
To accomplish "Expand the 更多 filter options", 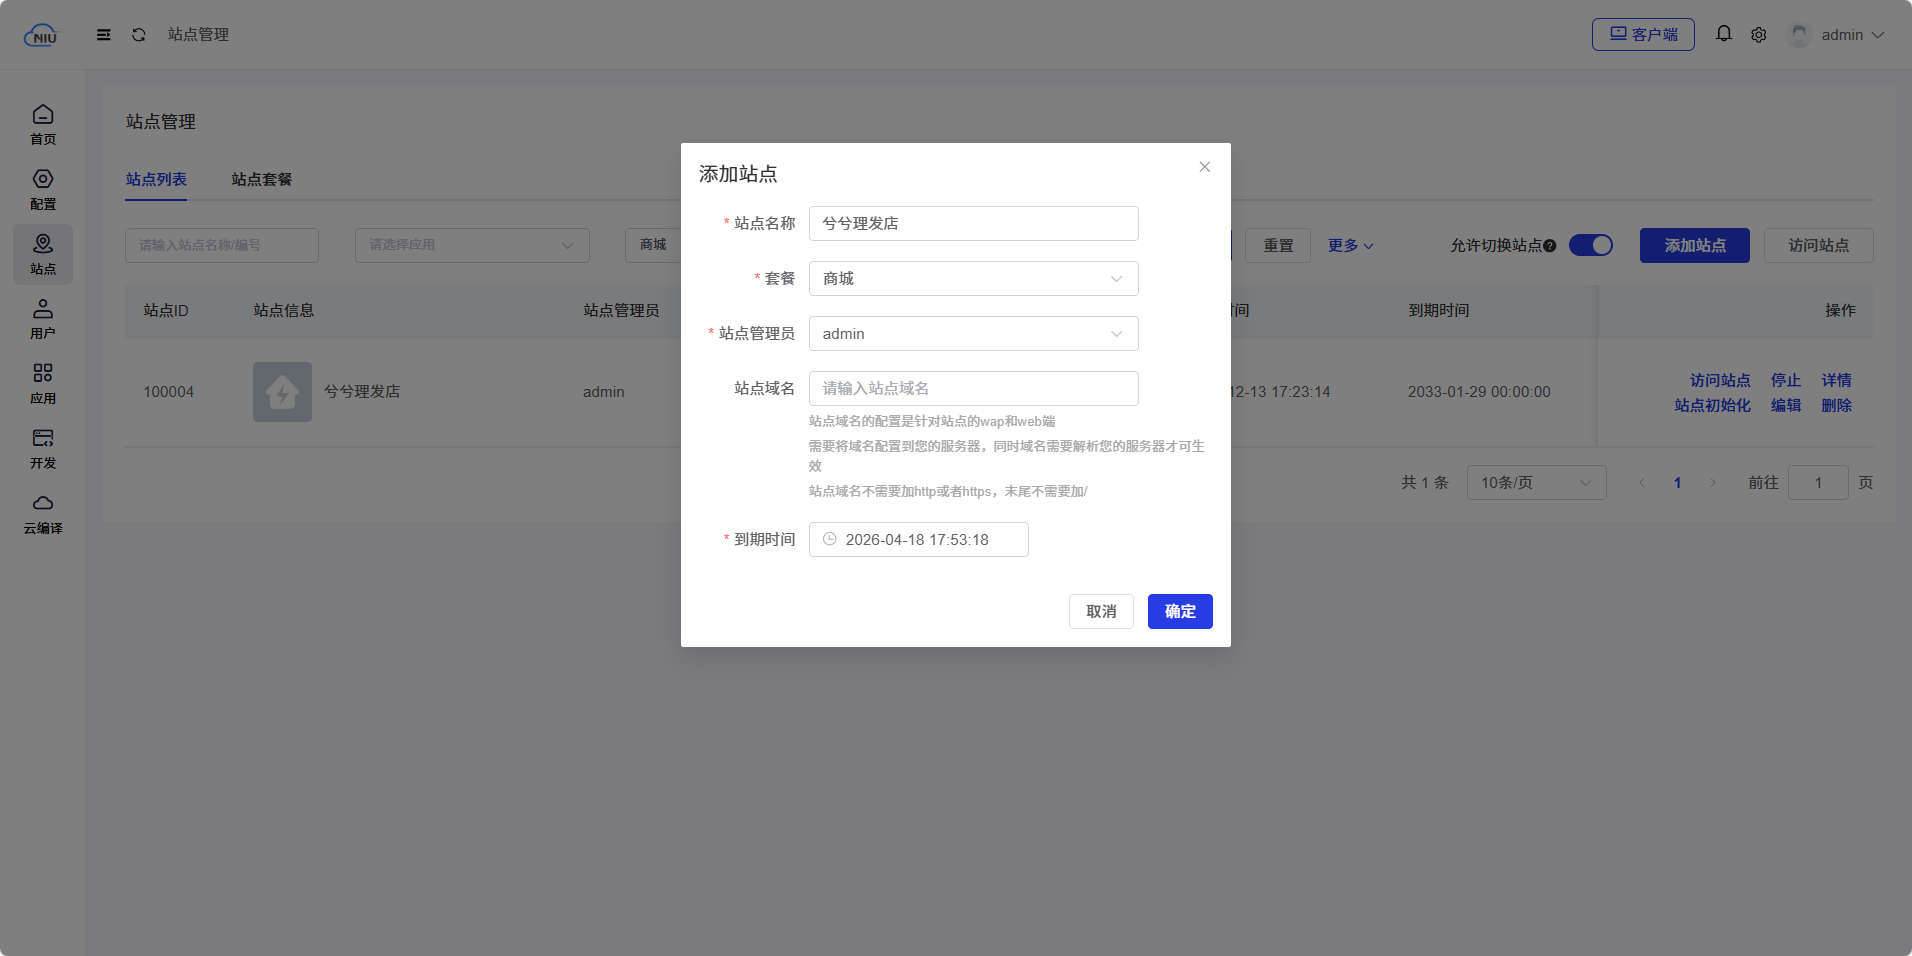I will pyautogui.click(x=1350, y=246).
